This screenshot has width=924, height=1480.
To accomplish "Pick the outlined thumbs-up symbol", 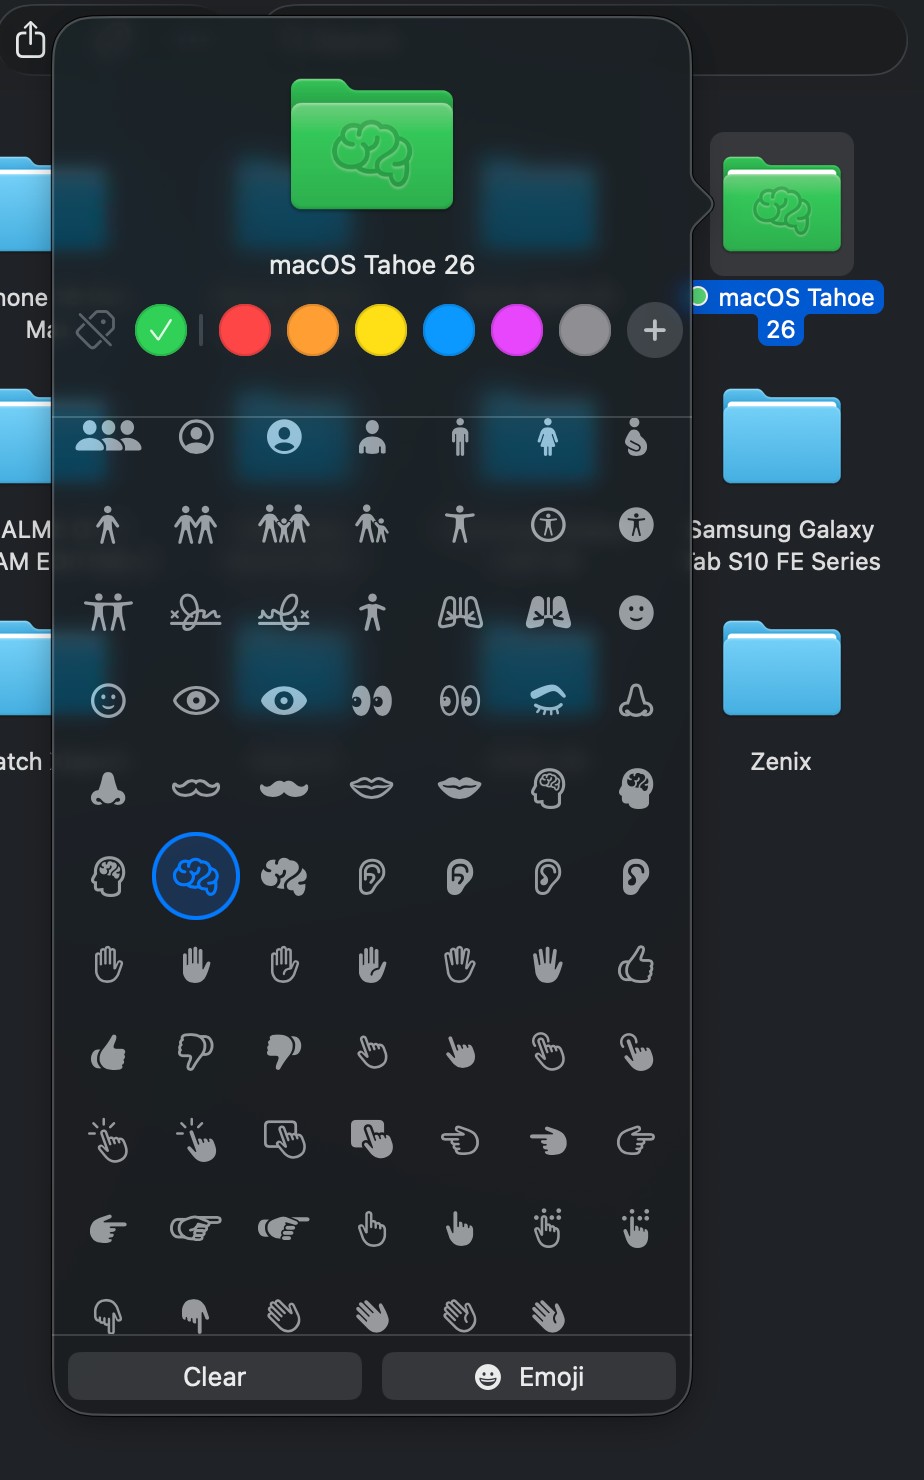I will pos(636,964).
